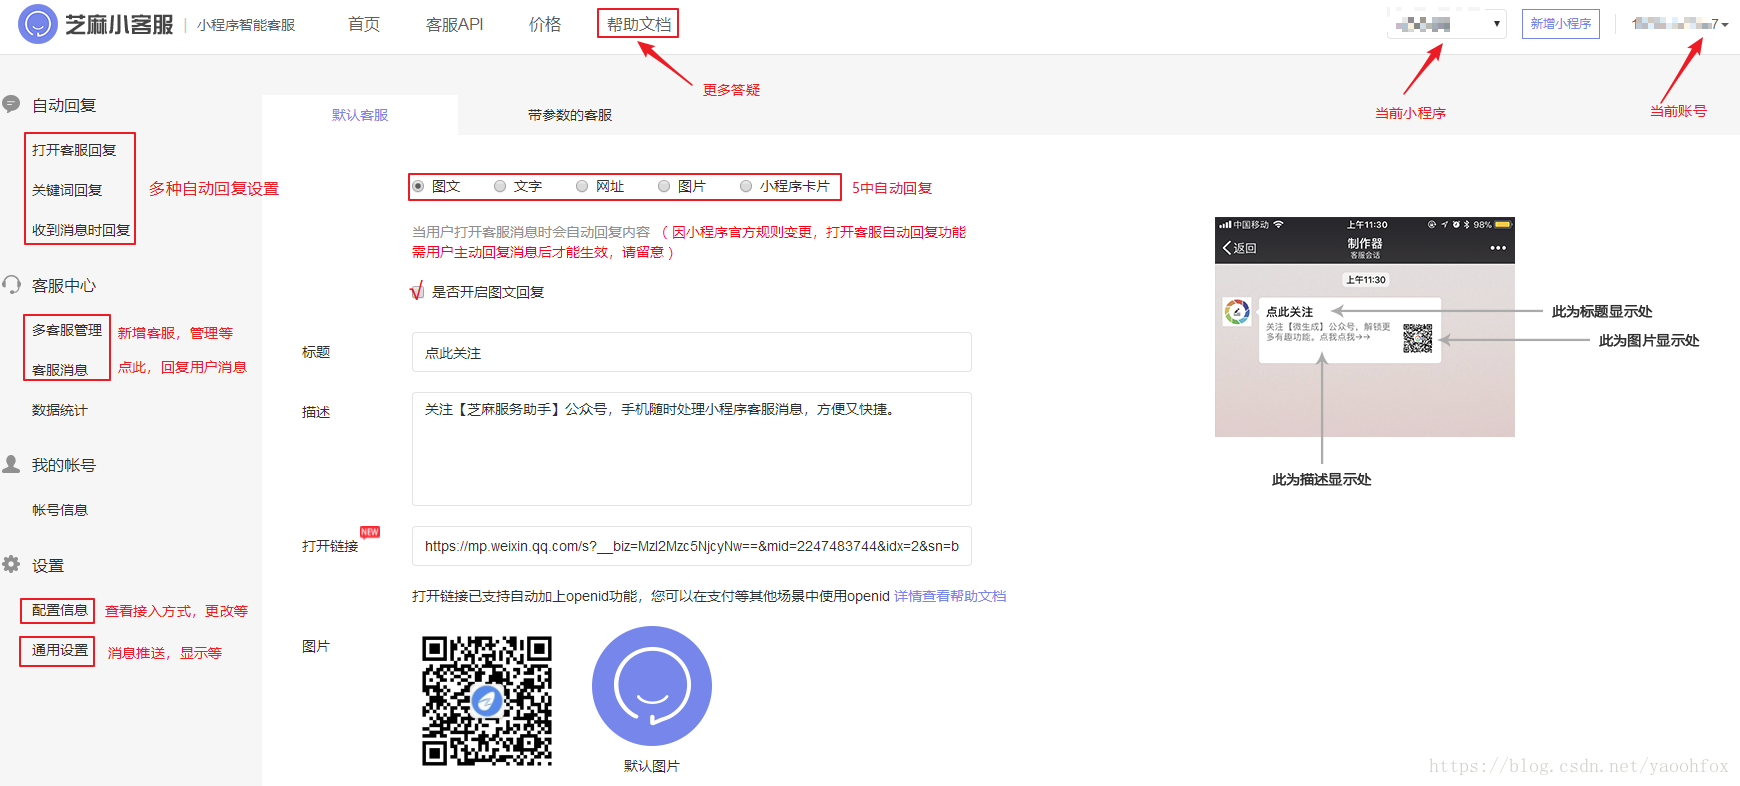This screenshot has width=1740, height=786.
Task: Click the 默认图片 caption text
Action: 652,766
